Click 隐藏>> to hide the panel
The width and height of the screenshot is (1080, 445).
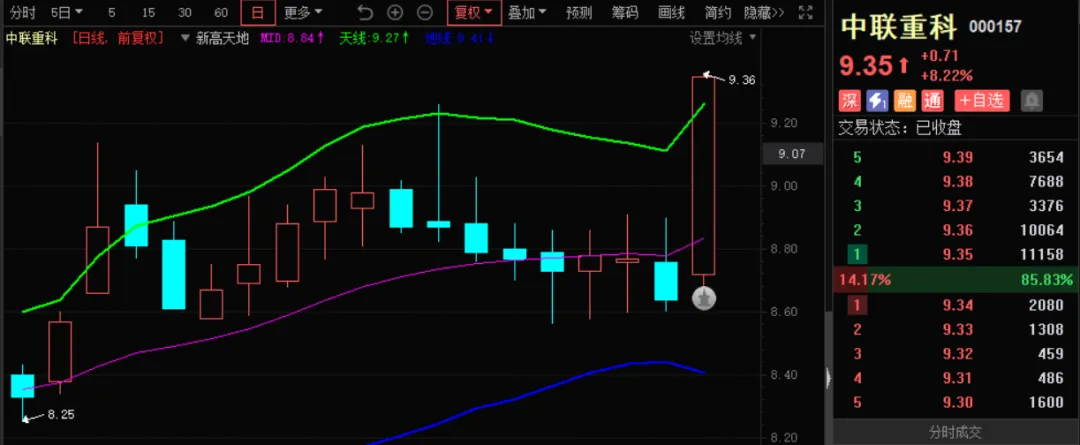pos(764,12)
